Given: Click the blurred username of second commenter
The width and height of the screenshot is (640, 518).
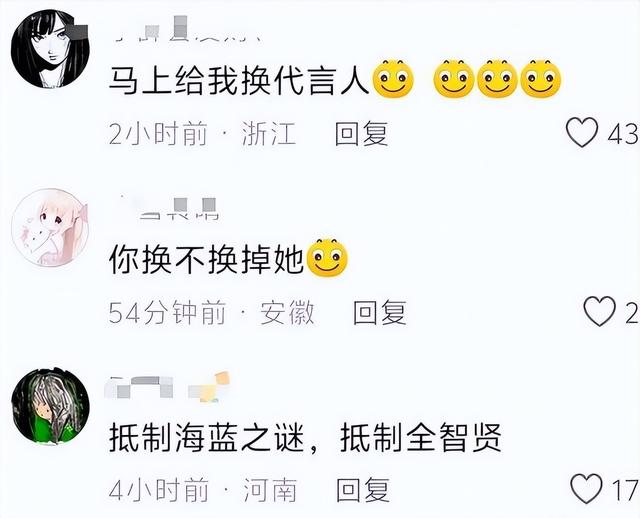Looking at the screenshot, I should [169, 208].
